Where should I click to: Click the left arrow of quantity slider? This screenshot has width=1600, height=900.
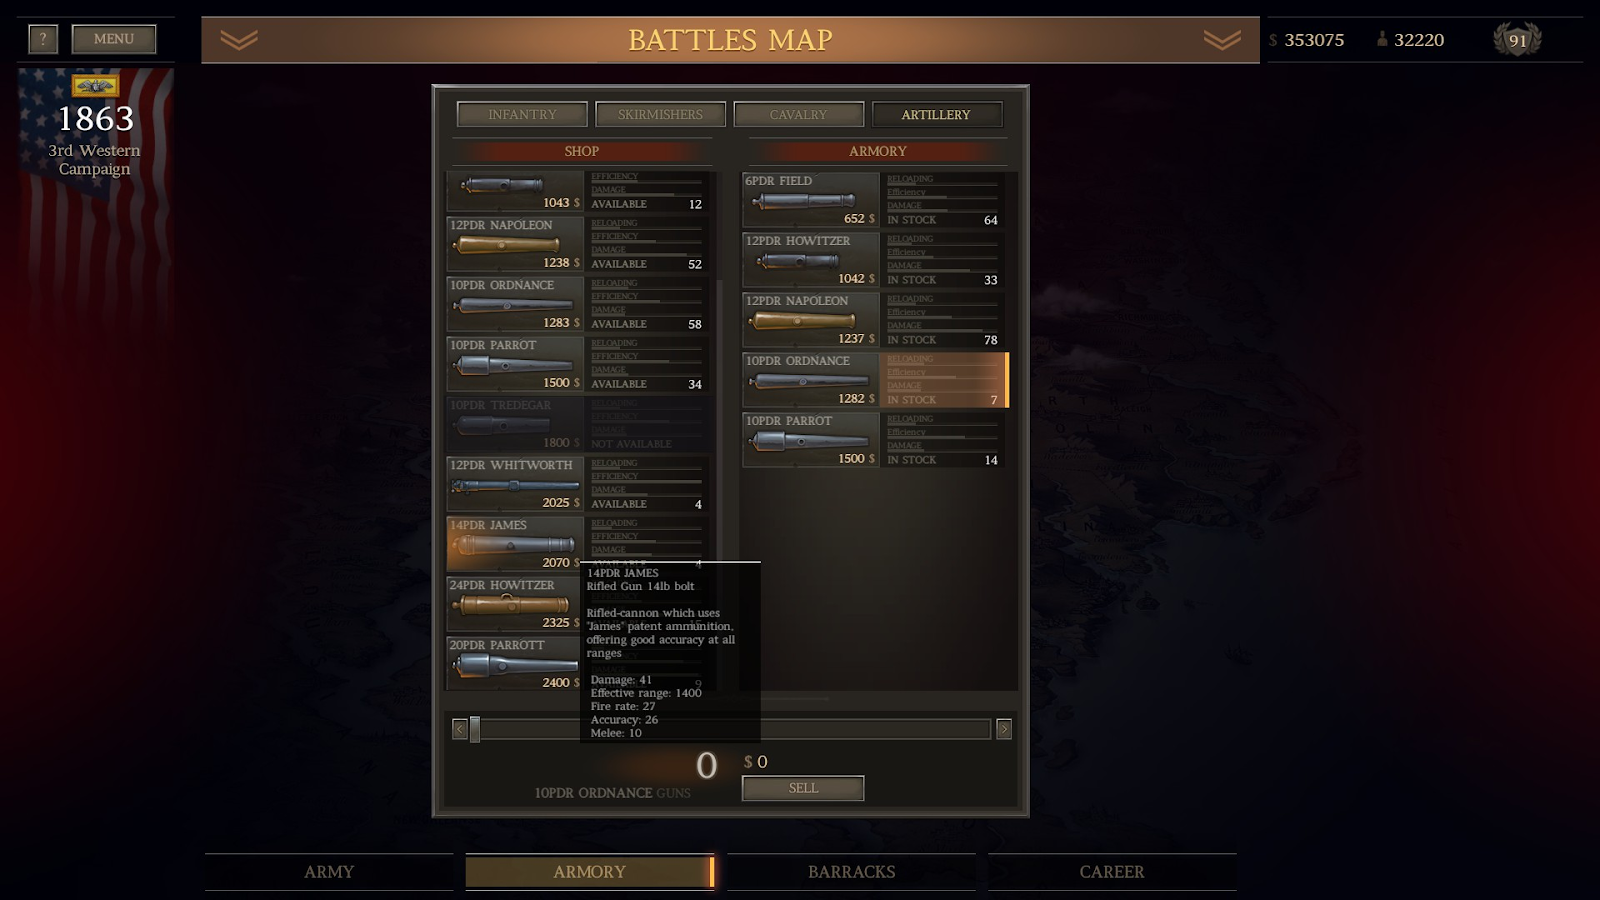click(460, 729)
